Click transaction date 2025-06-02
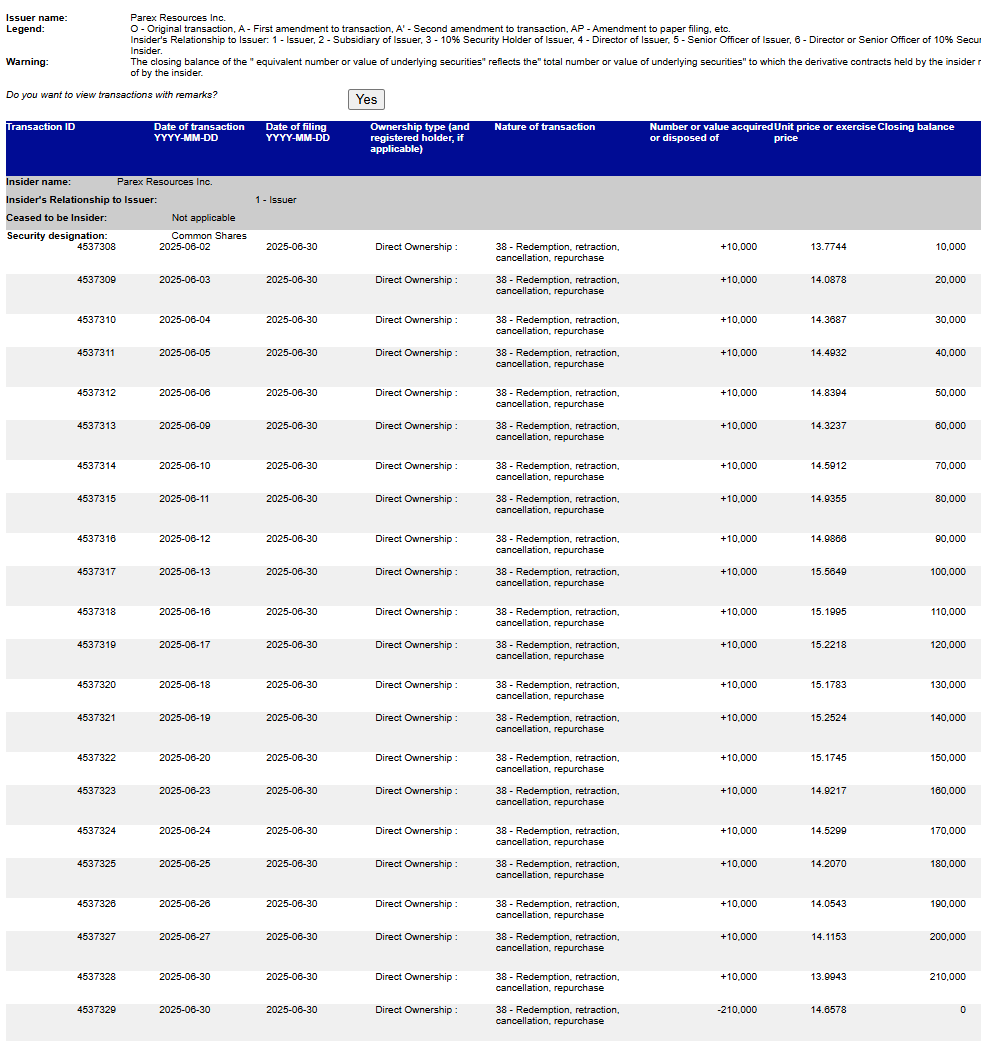The width and height of the screenshot is (981, 1041). pyautogui.click(x=185, y=247)
